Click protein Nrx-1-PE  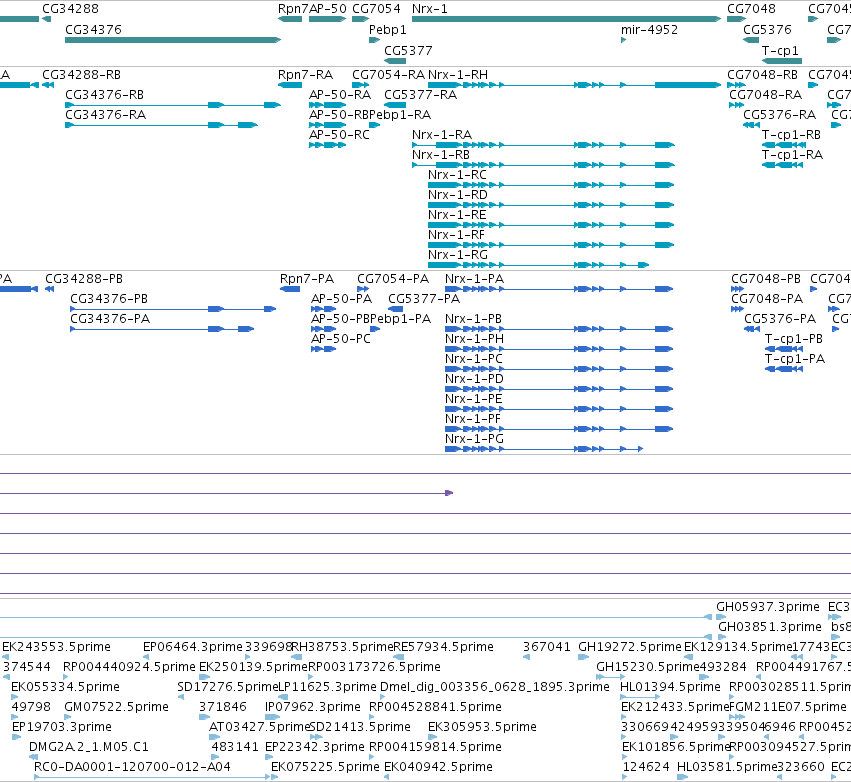[x=474, y=399]
